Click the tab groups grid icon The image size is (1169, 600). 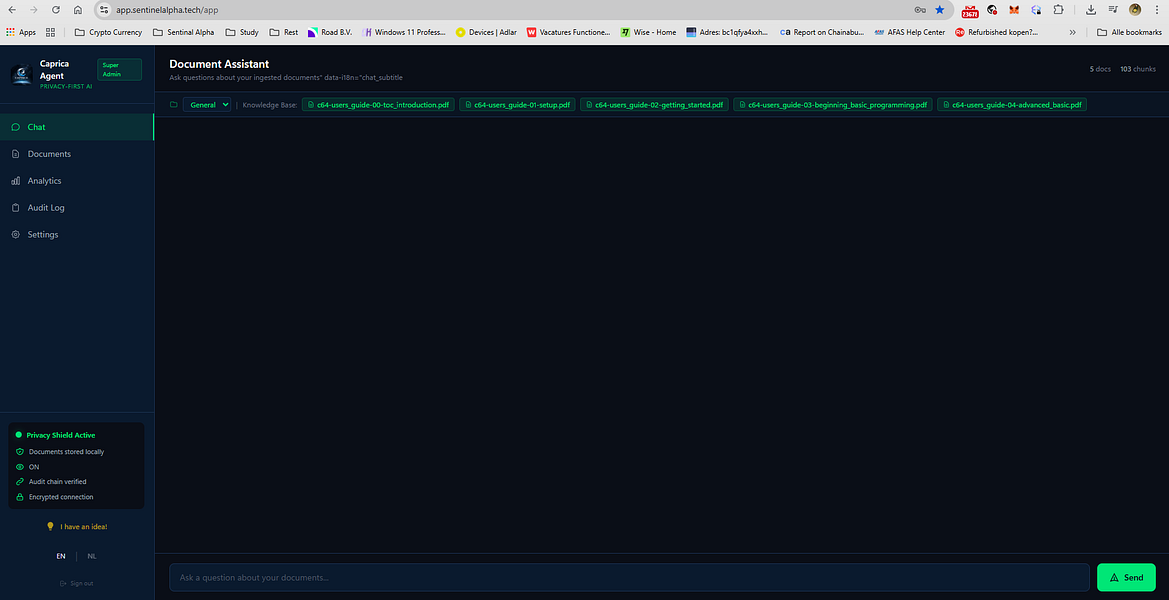(51, 32)
